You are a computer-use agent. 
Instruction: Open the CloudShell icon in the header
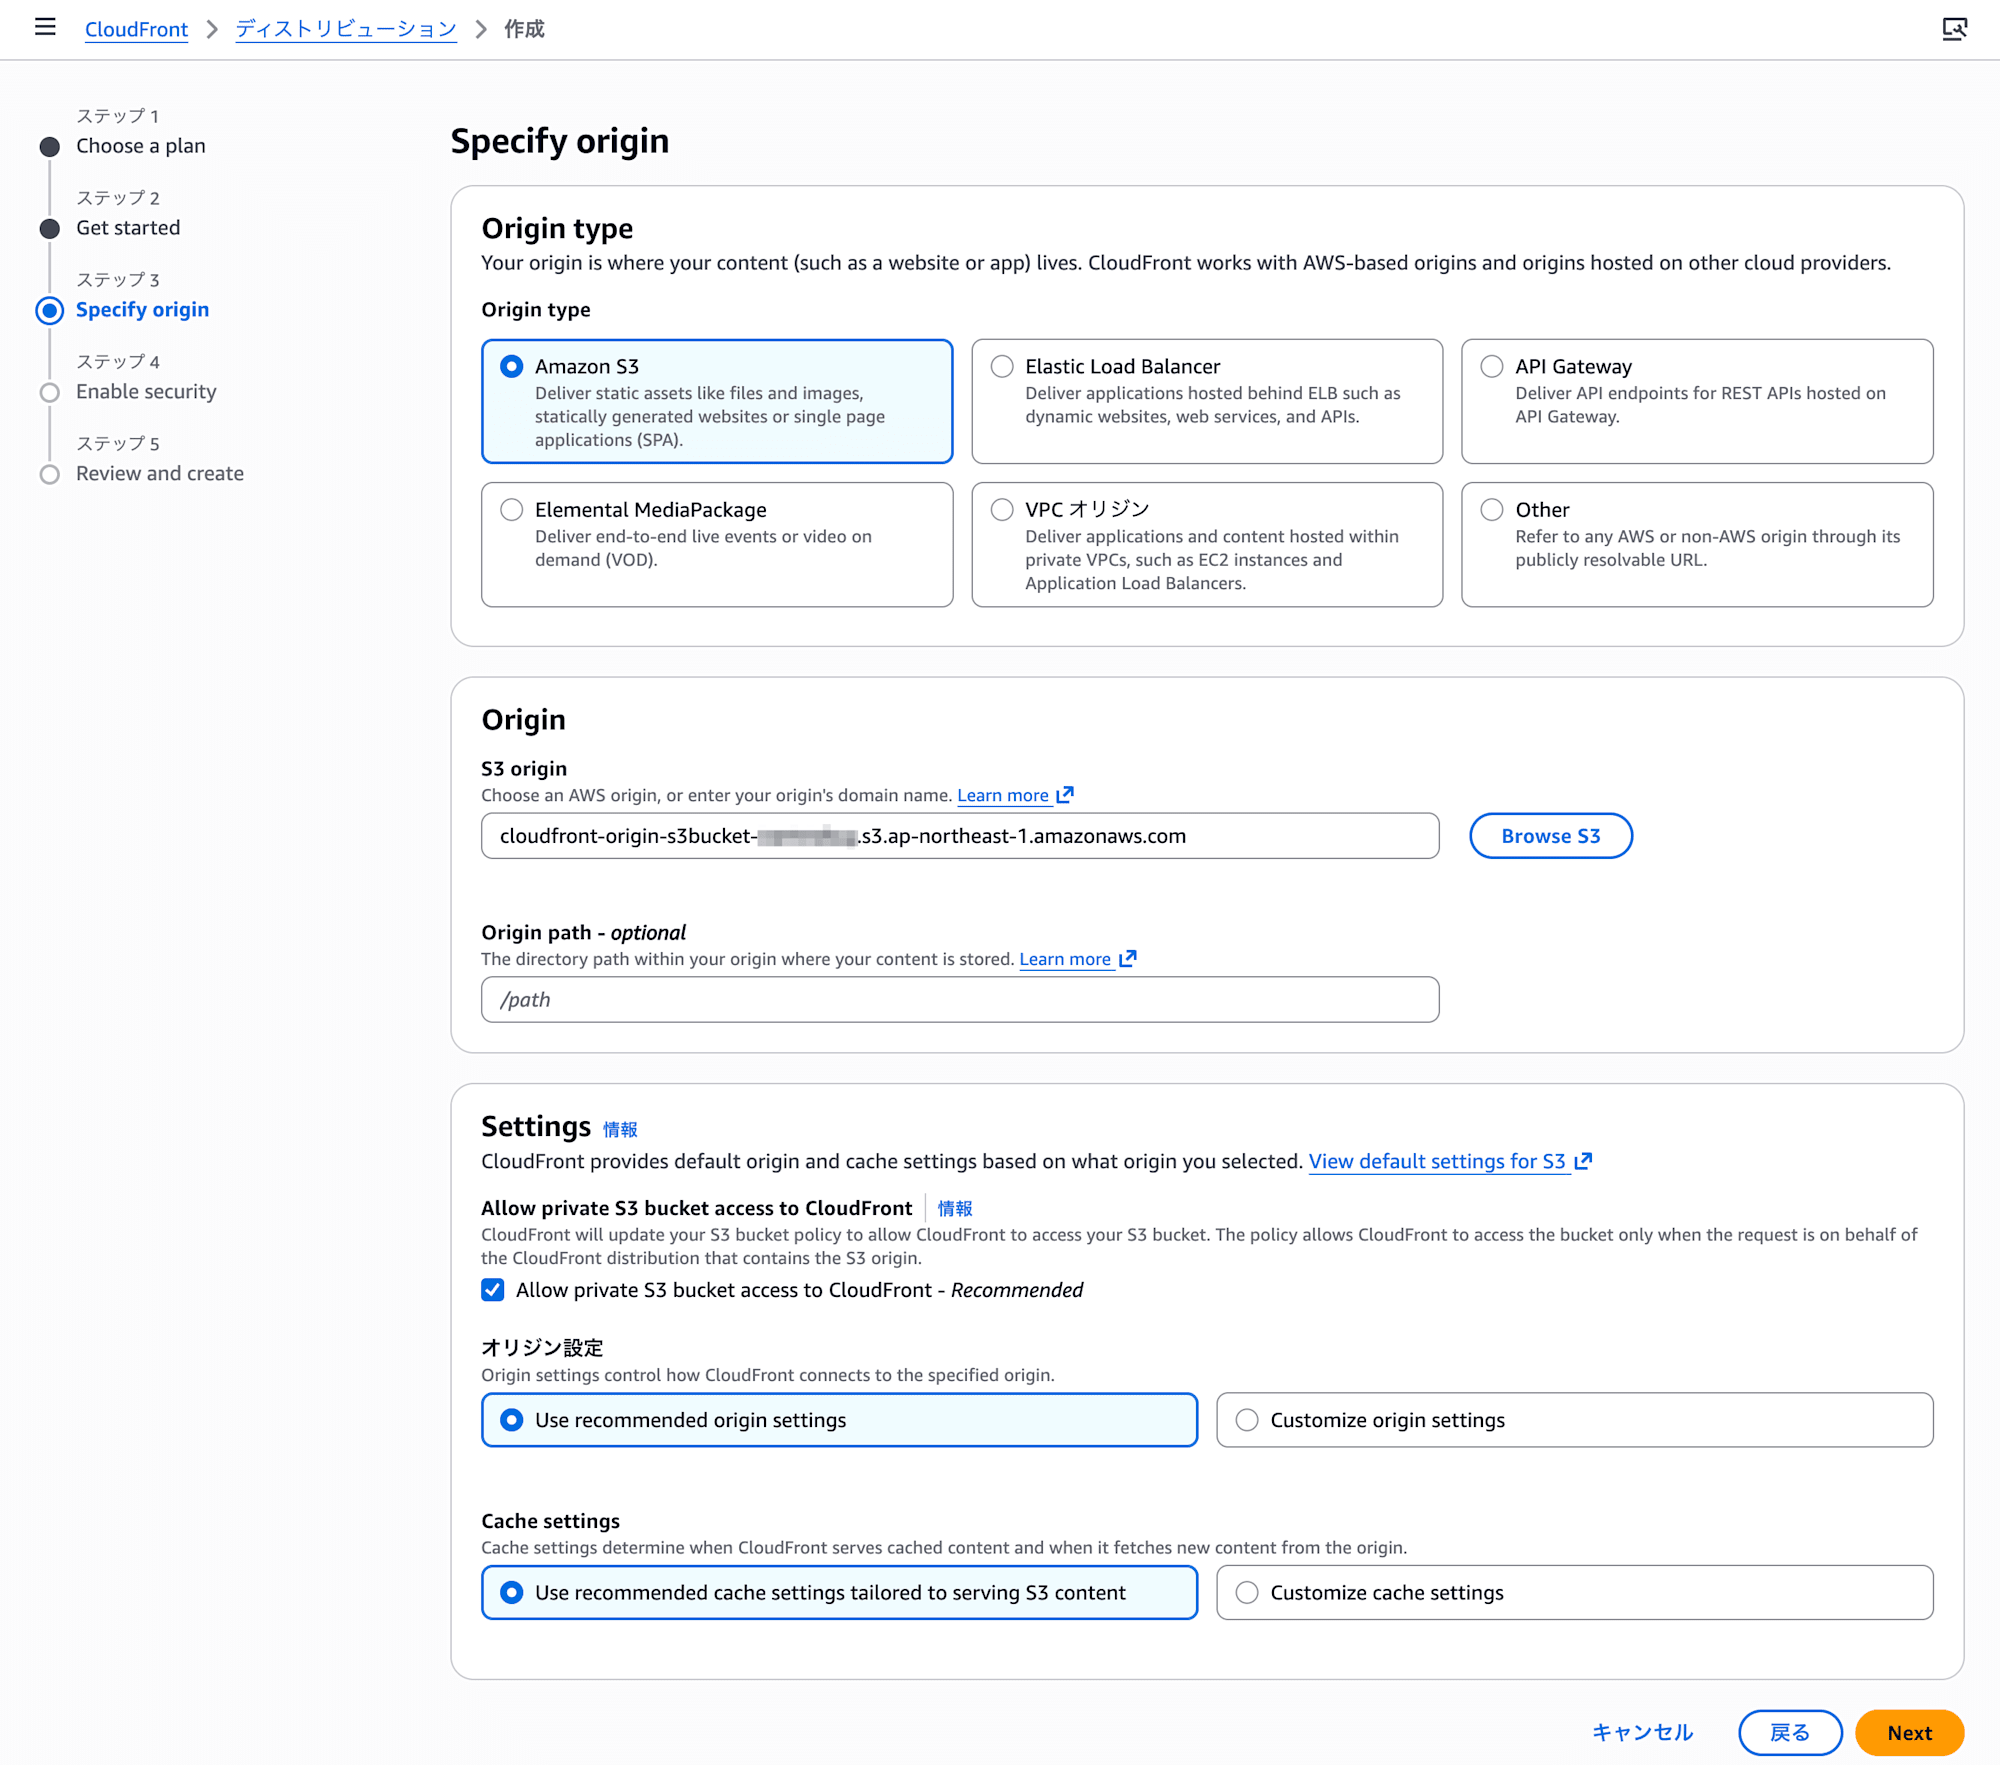pos(1954,29)
